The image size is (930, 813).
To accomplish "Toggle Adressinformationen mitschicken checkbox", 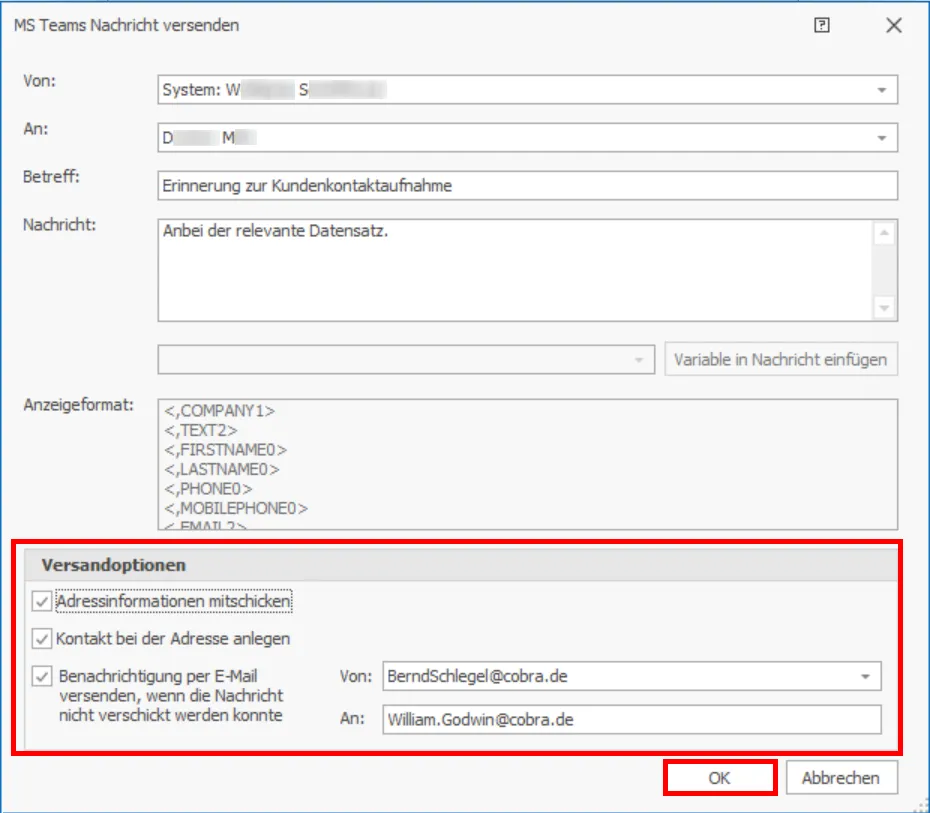I will 42,601.
